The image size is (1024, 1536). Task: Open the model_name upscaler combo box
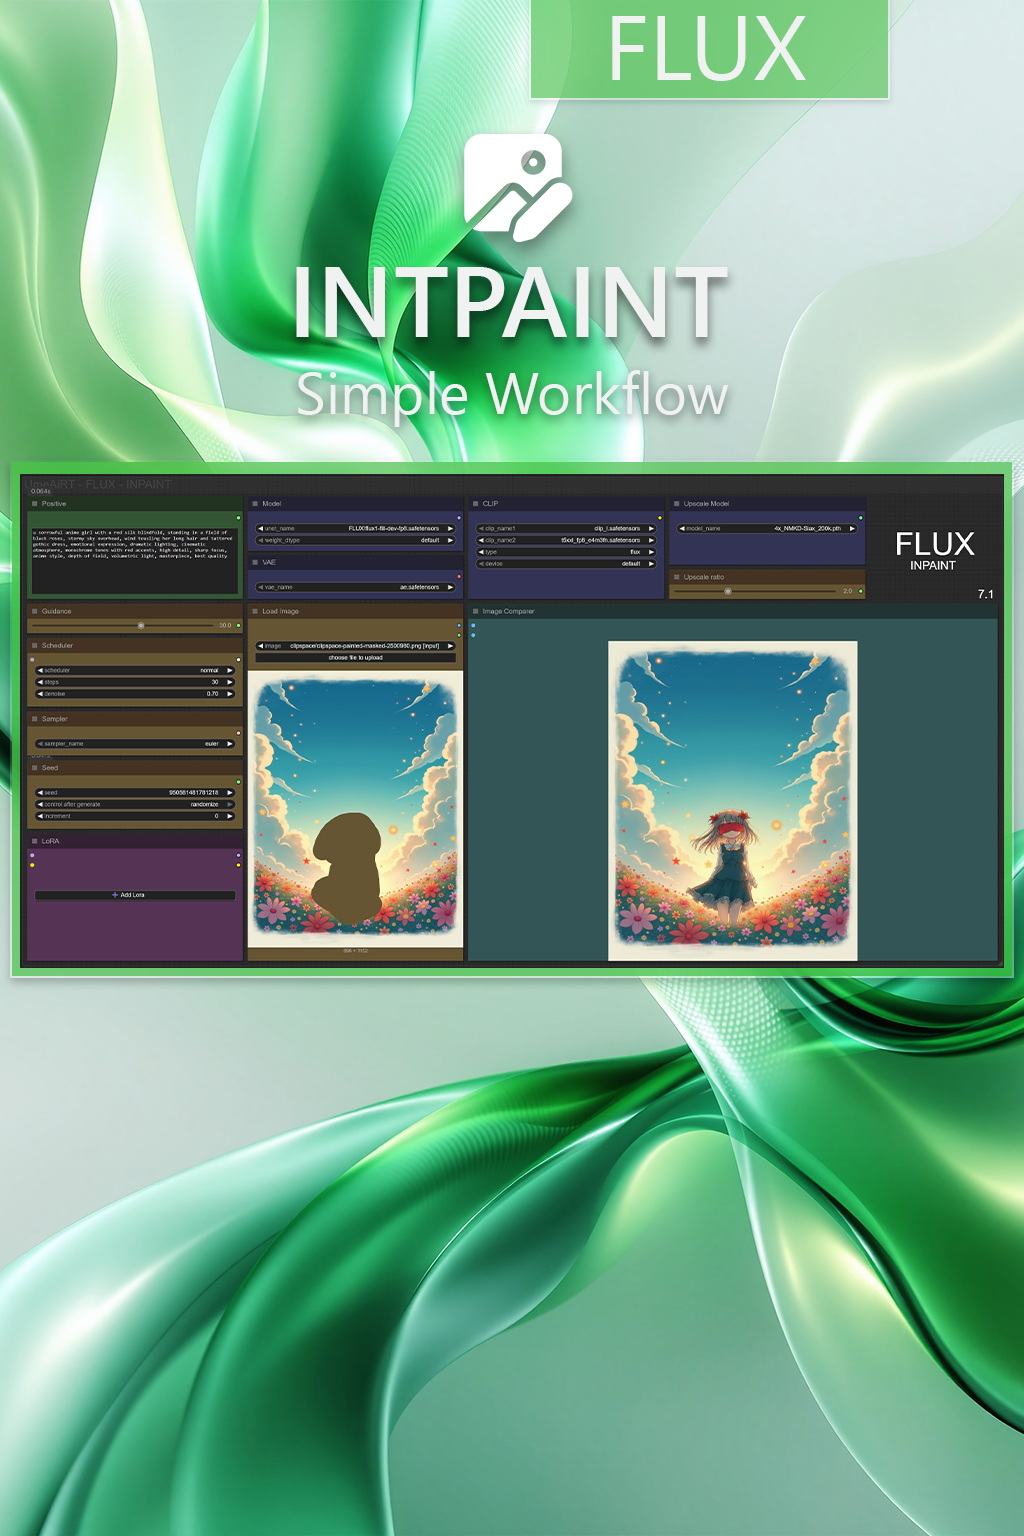click(x=767, y=528)
